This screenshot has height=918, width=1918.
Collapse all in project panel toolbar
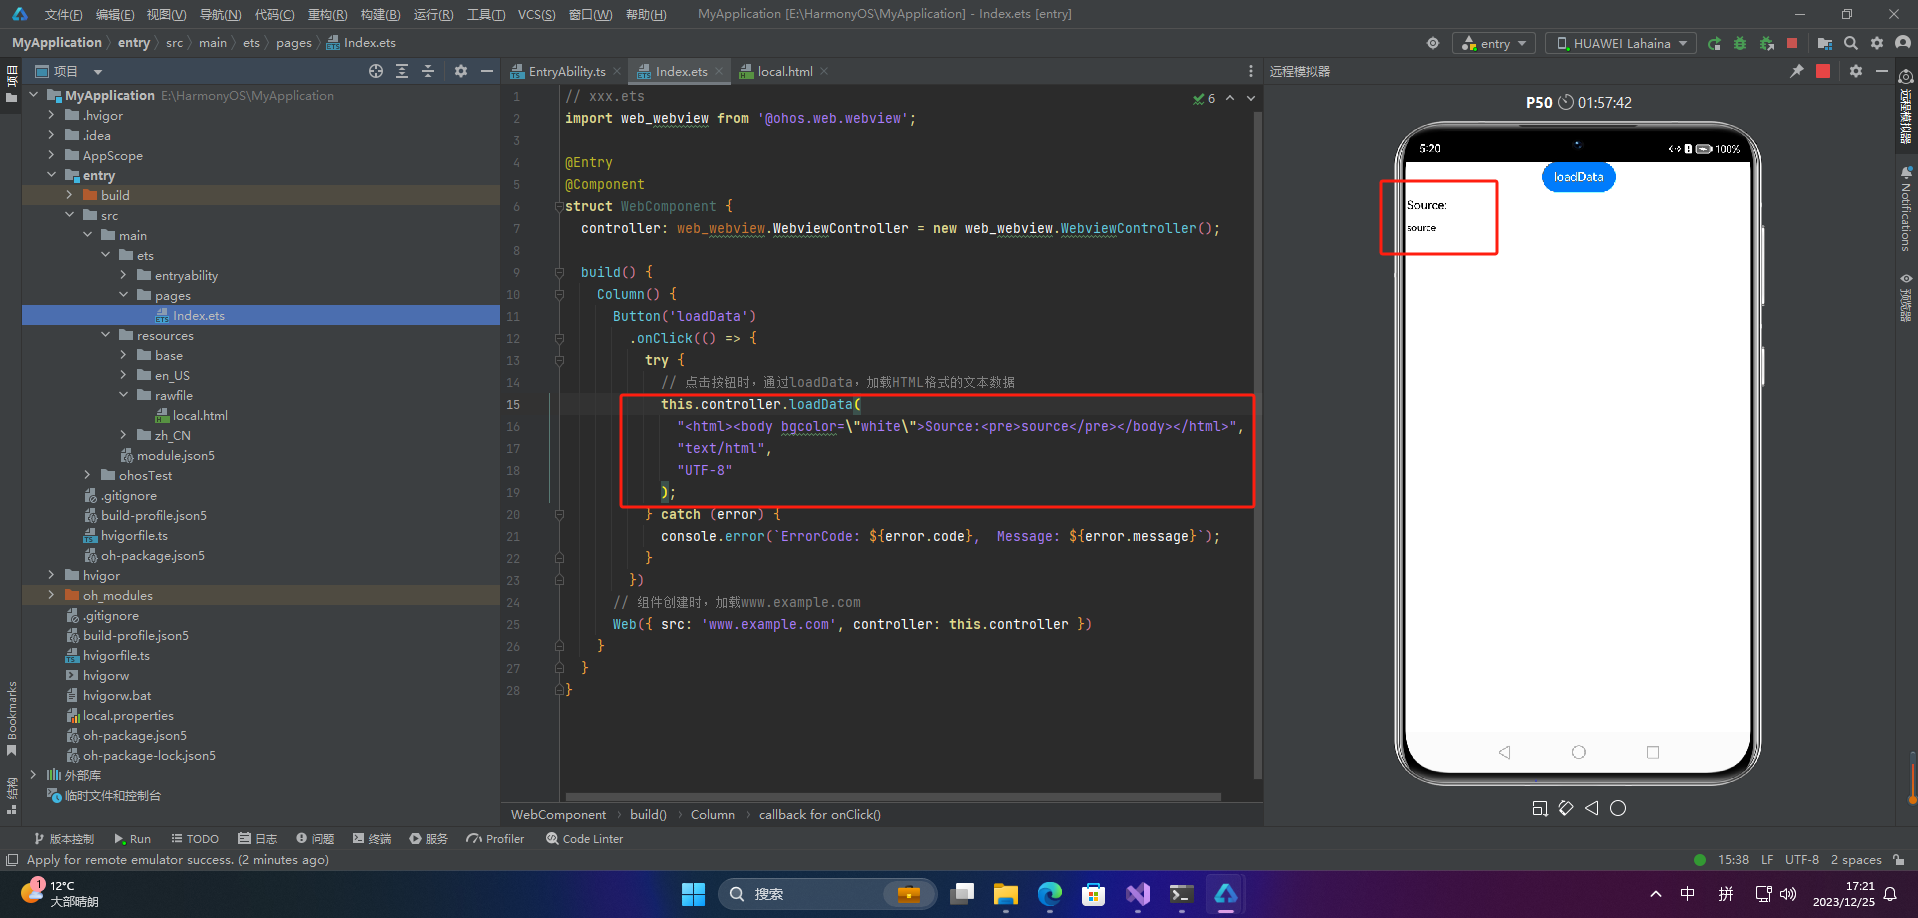428,71
